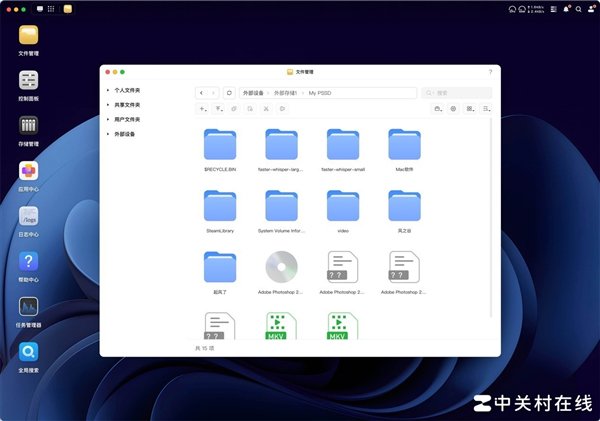Open the sort order dropdown
Screen dimensions: 600x421
pyautogui.click(x=486, y=109)
